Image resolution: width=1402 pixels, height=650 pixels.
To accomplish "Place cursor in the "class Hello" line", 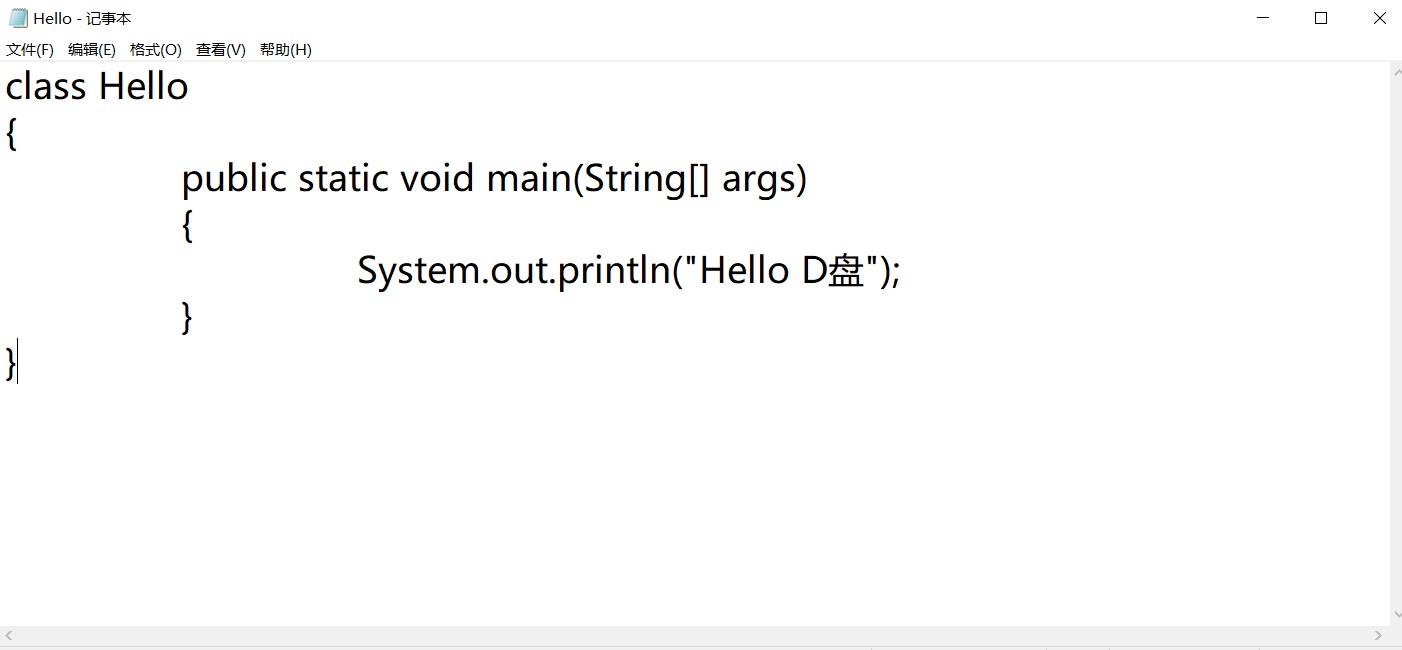I will click(x=97, y=87).
